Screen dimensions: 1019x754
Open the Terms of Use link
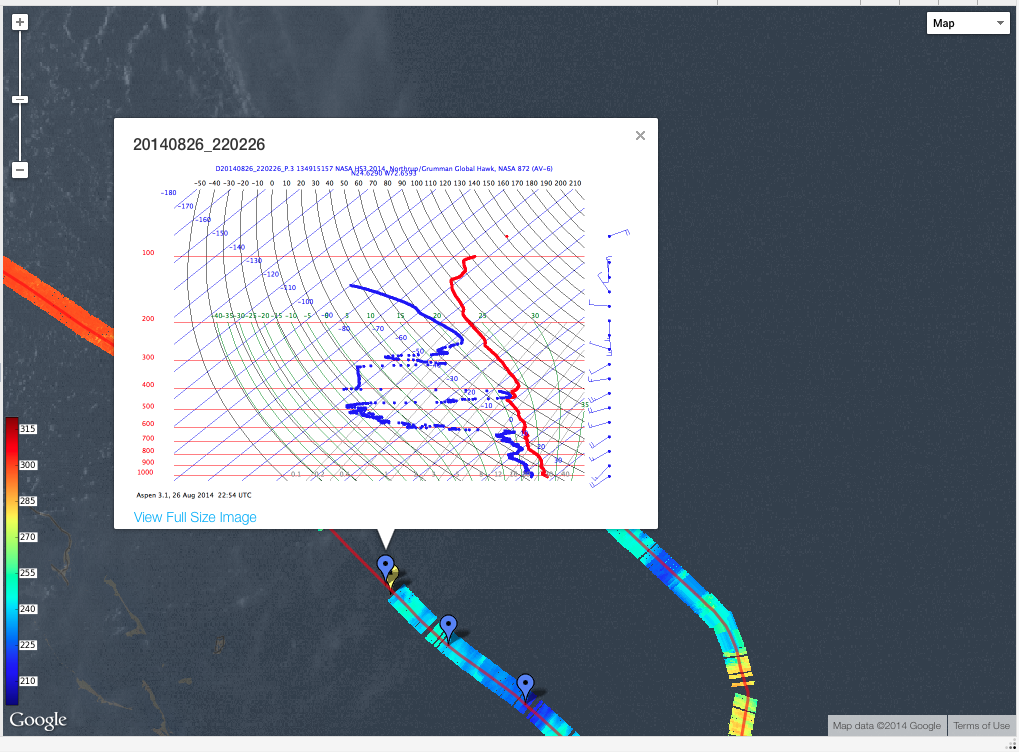click(980, 726)
